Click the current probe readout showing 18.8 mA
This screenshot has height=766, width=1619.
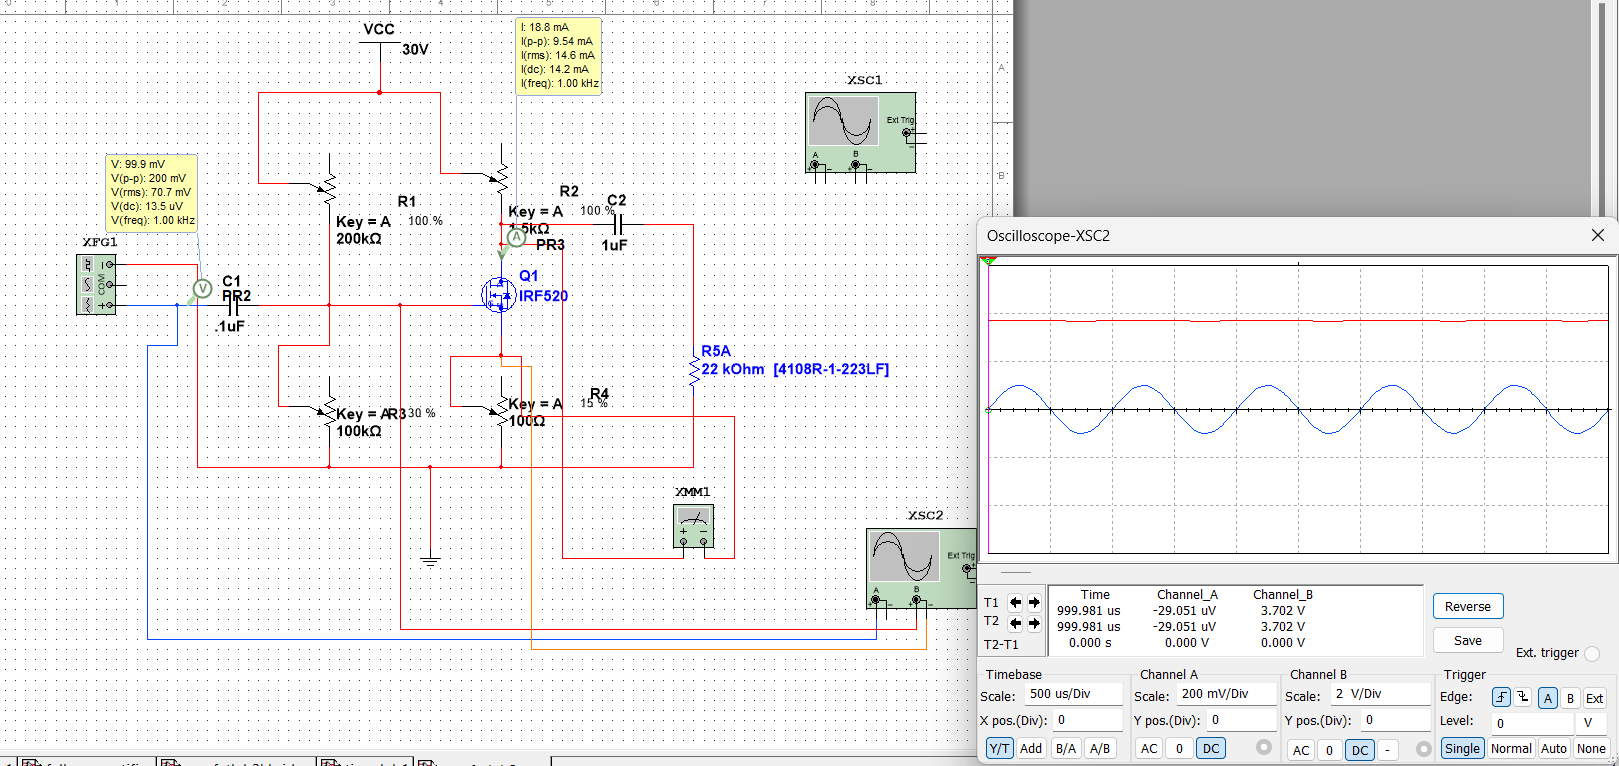click(558, 56)
